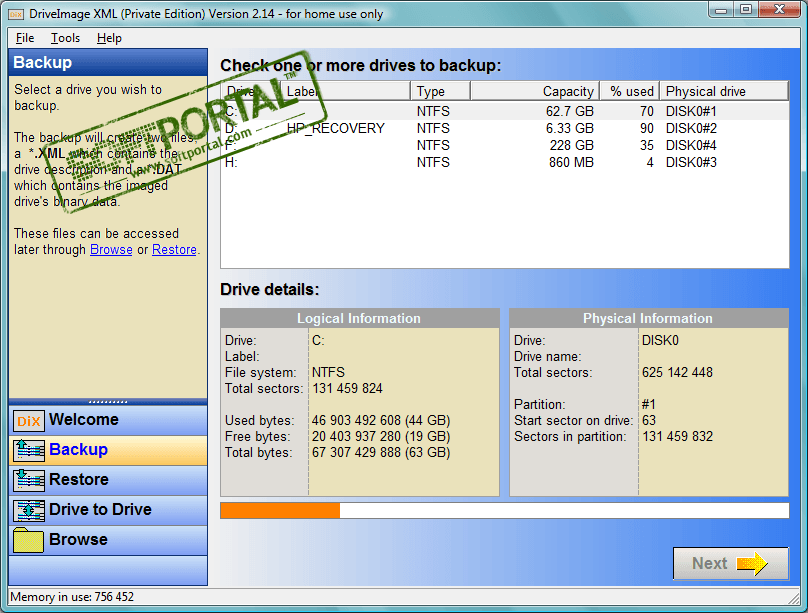This screenshot has width=808, height=613.
Task: Click the Logical Information panel header
Action: (x=359, y=318)
